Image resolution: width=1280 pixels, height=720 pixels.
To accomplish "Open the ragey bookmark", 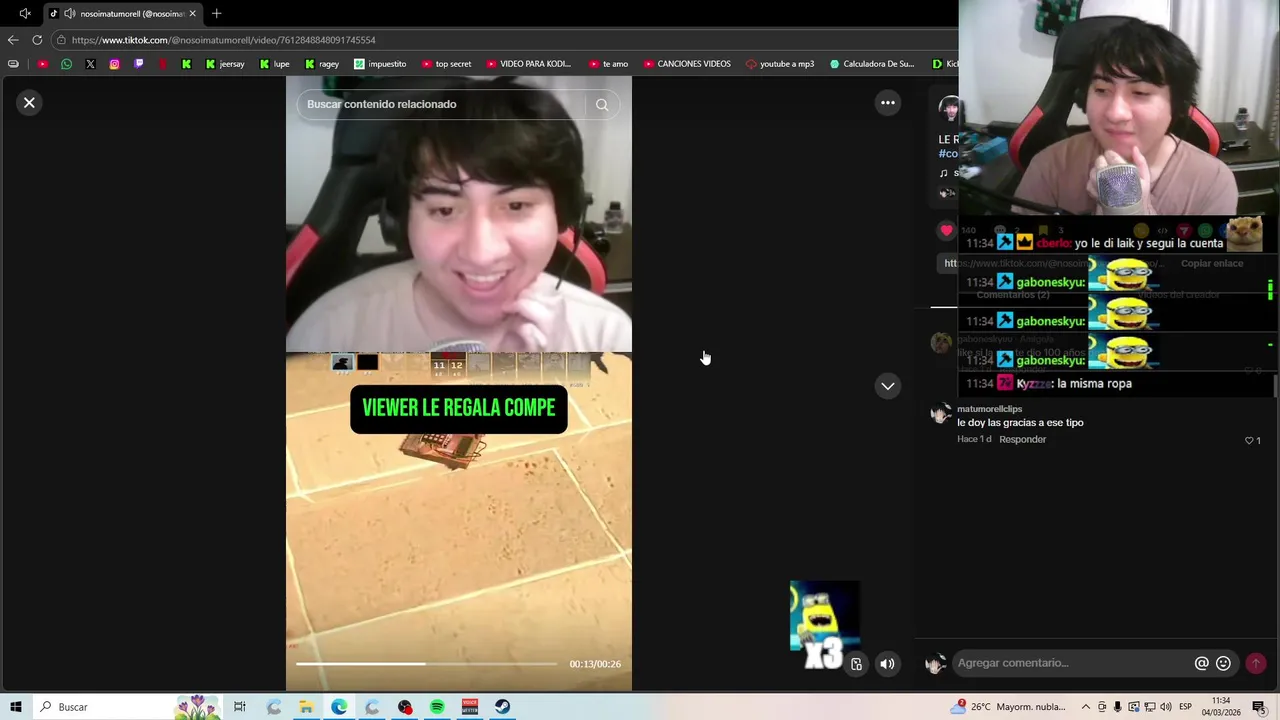I will 322,64.
